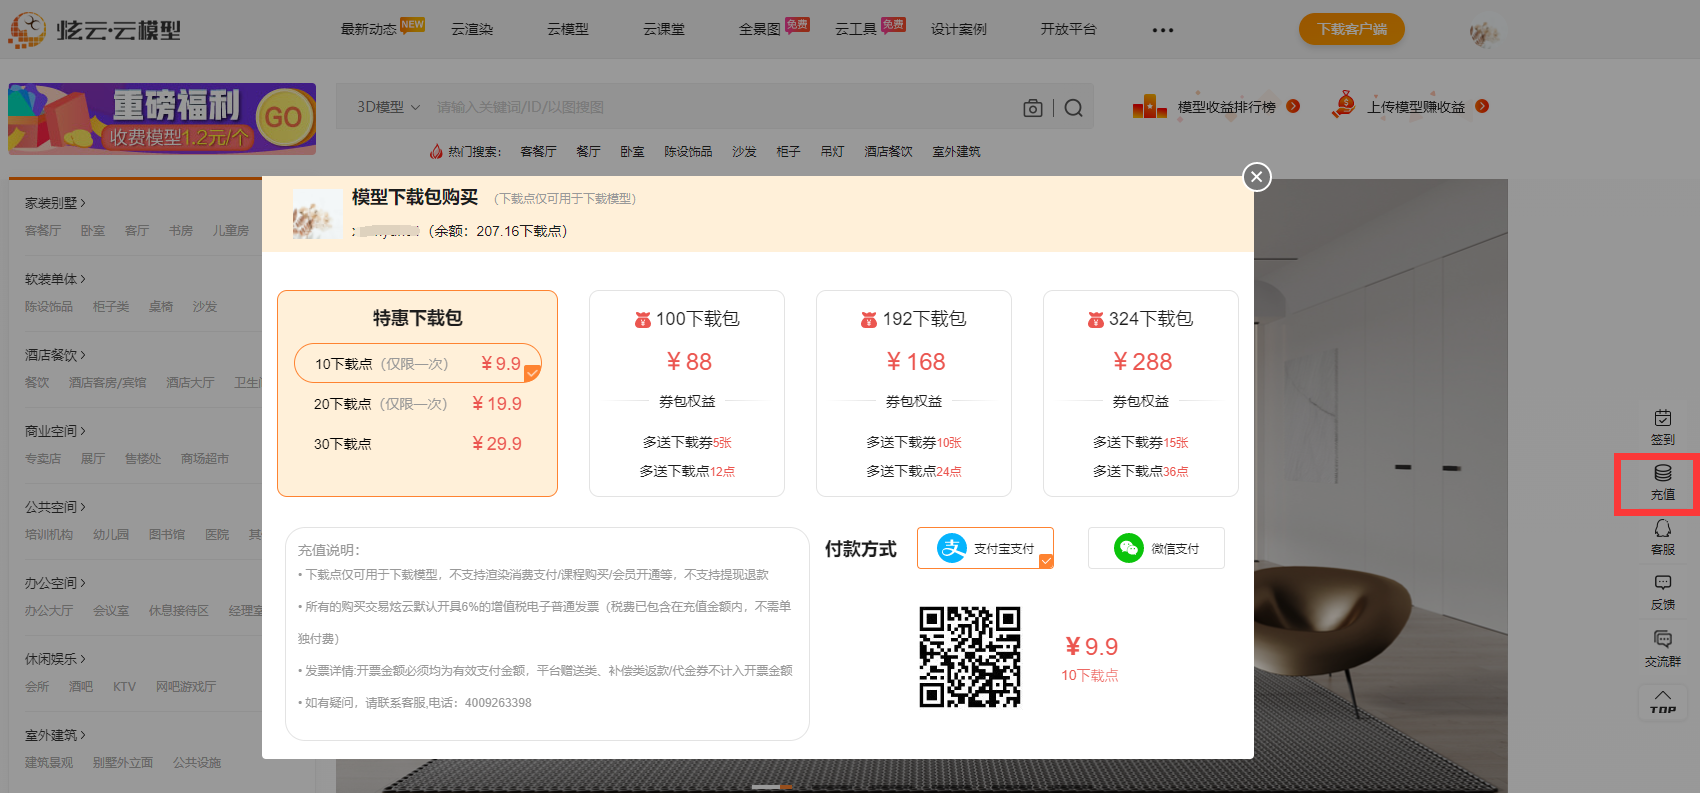Select the 20下载点 ¥19.9 option
The image size is (1700, 793).
coord(417,404)
